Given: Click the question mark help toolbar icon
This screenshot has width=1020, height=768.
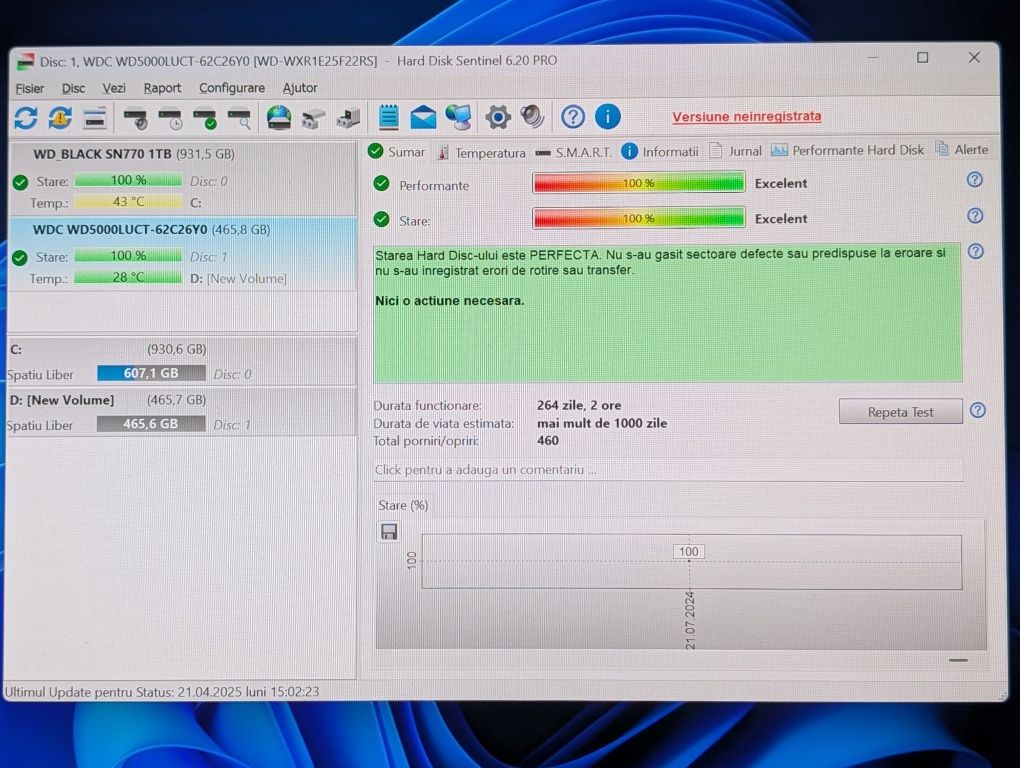Looking at the screenshot, I should [x=572, y=117].
